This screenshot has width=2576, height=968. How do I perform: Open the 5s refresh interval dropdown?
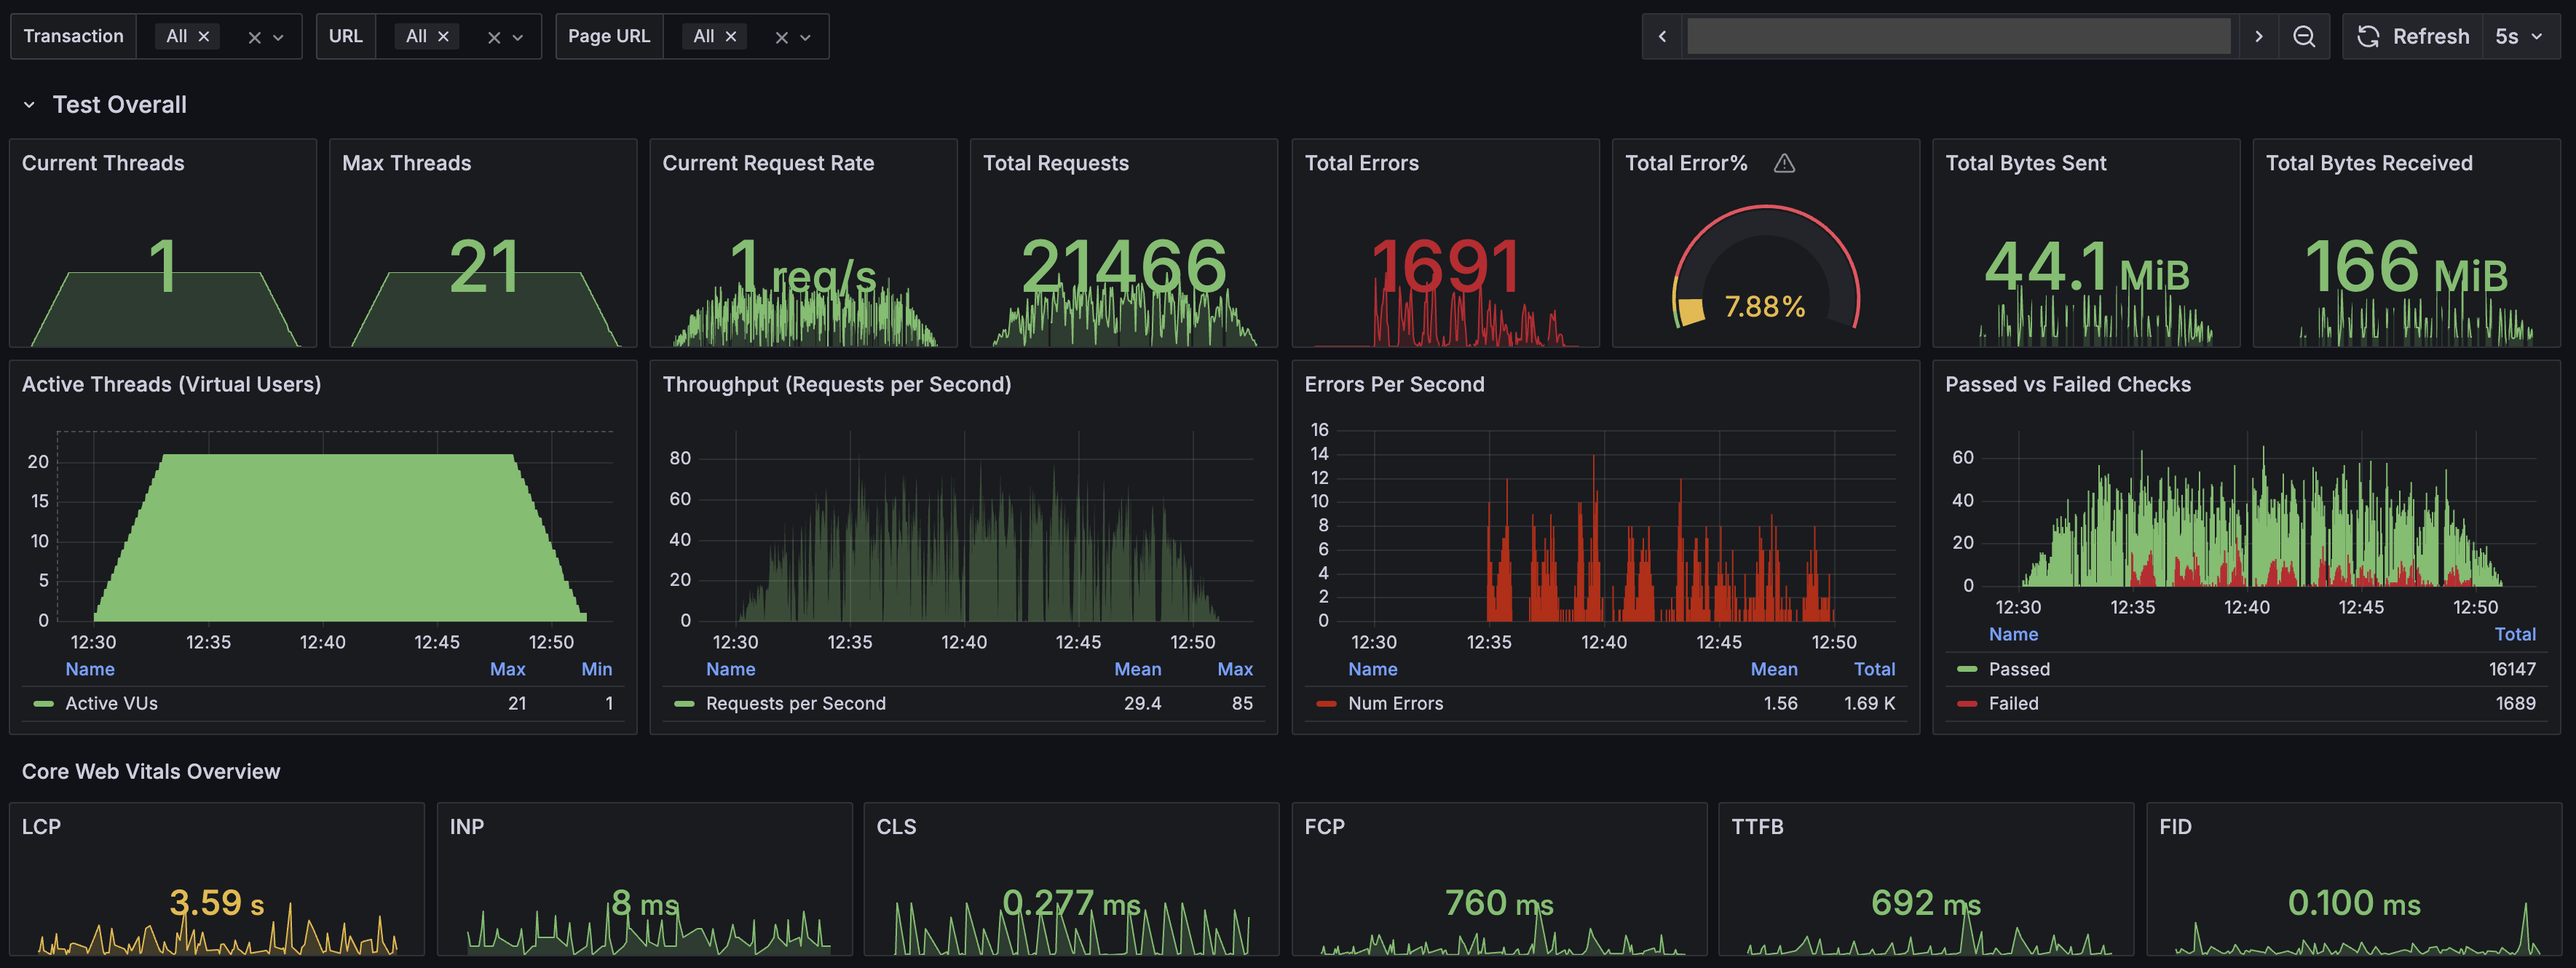(2519, 37)
